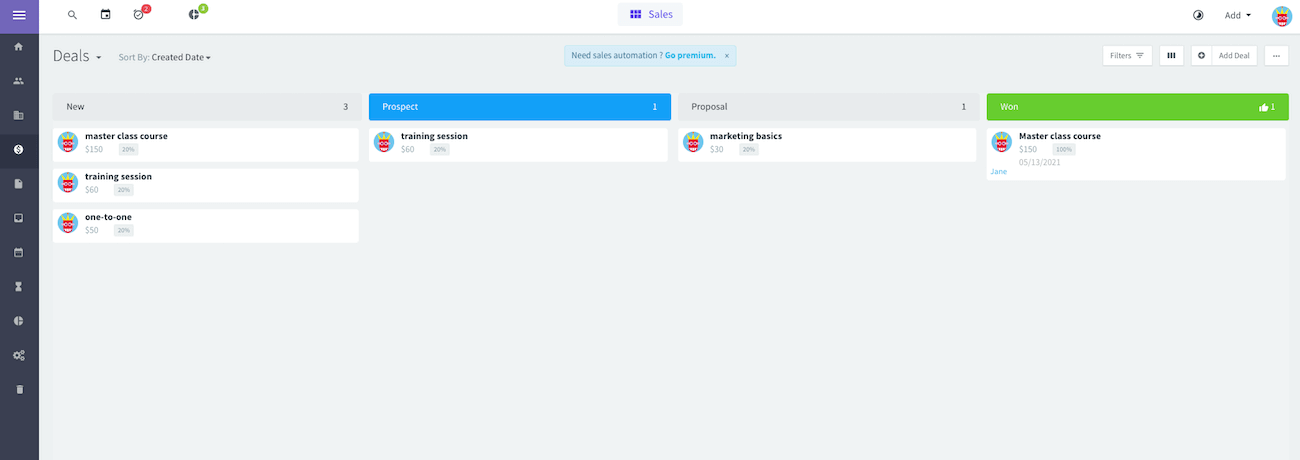This screenshot has height=460, width=1300.
Task: Open Contacts icon in left sidebar
Action: coord(18,81)
